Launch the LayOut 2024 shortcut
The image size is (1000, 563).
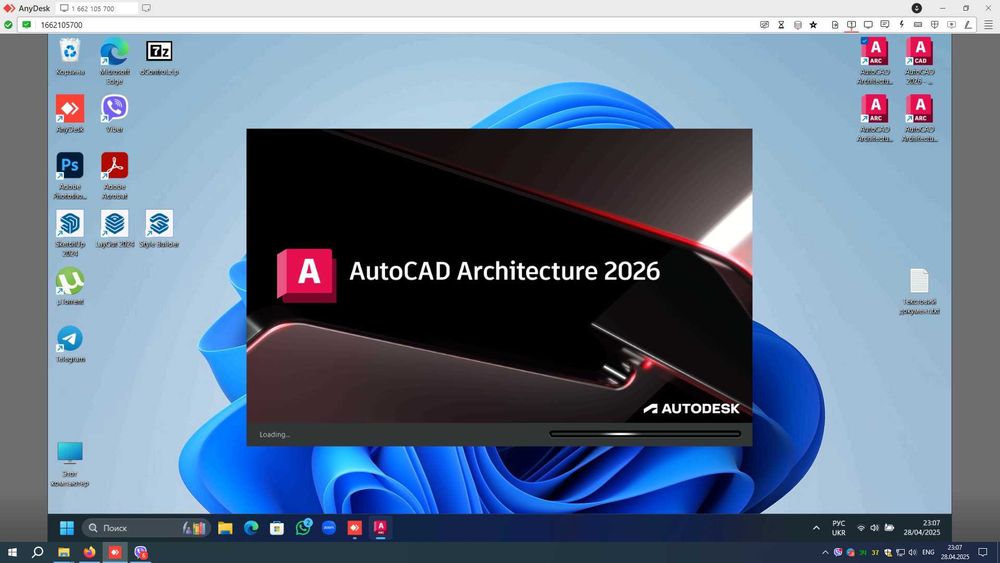pos(115,229)
